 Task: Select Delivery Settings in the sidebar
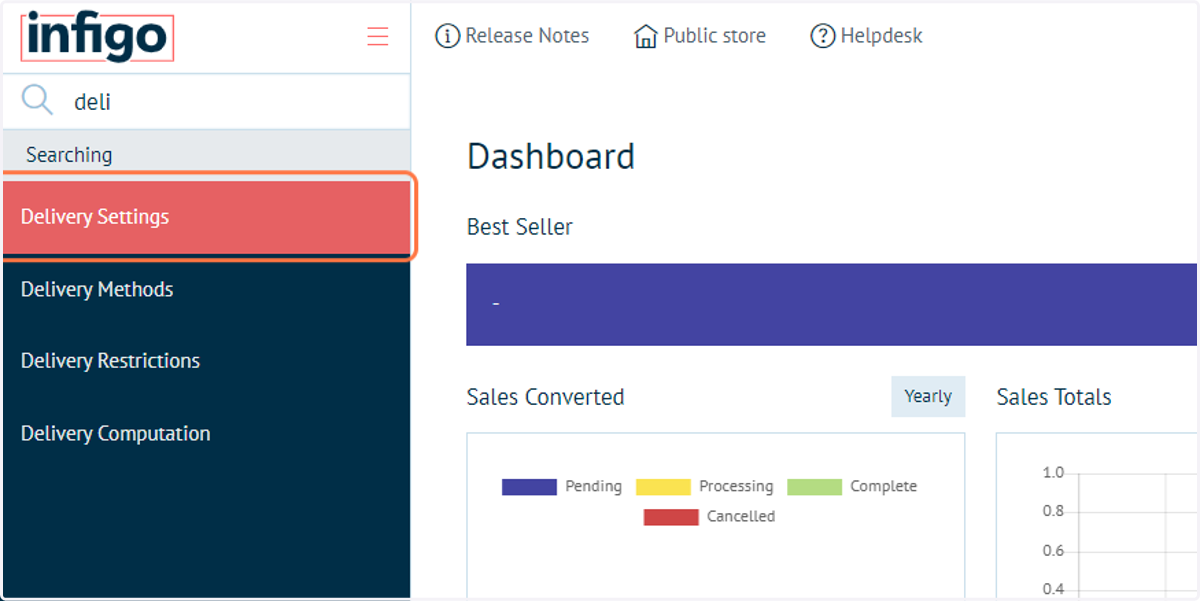click(207, 217)
